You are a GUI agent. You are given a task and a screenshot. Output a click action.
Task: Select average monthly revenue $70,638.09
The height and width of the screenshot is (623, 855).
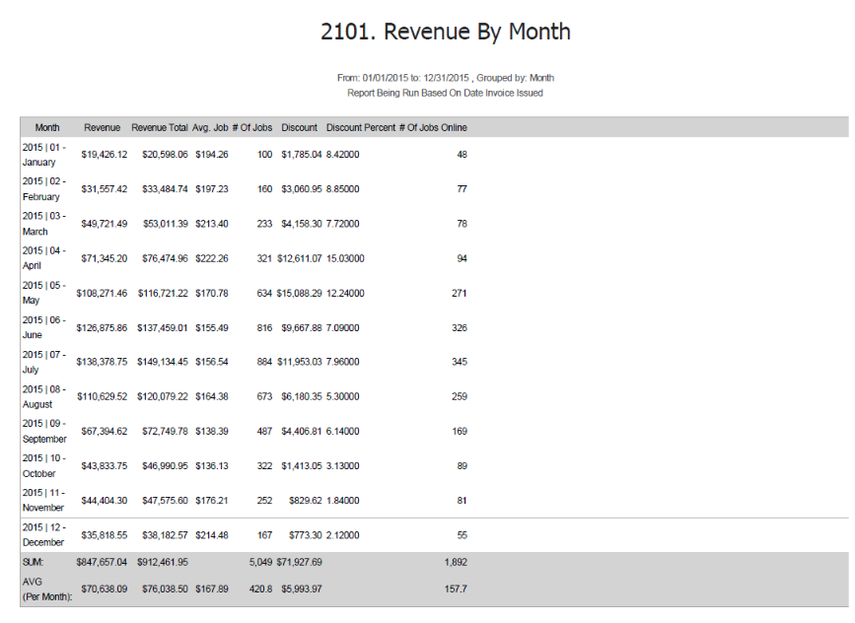tap(104, 589)
